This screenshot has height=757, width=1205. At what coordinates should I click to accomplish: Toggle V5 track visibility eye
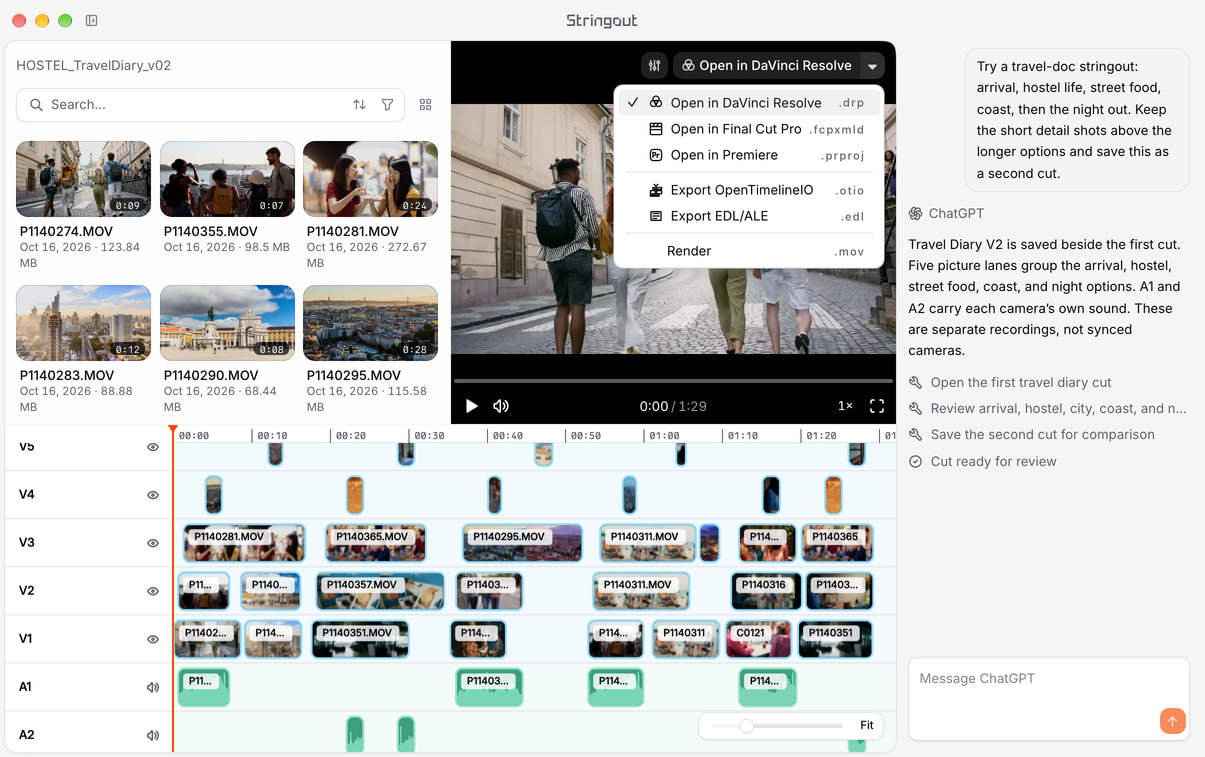tap(153, 447)
